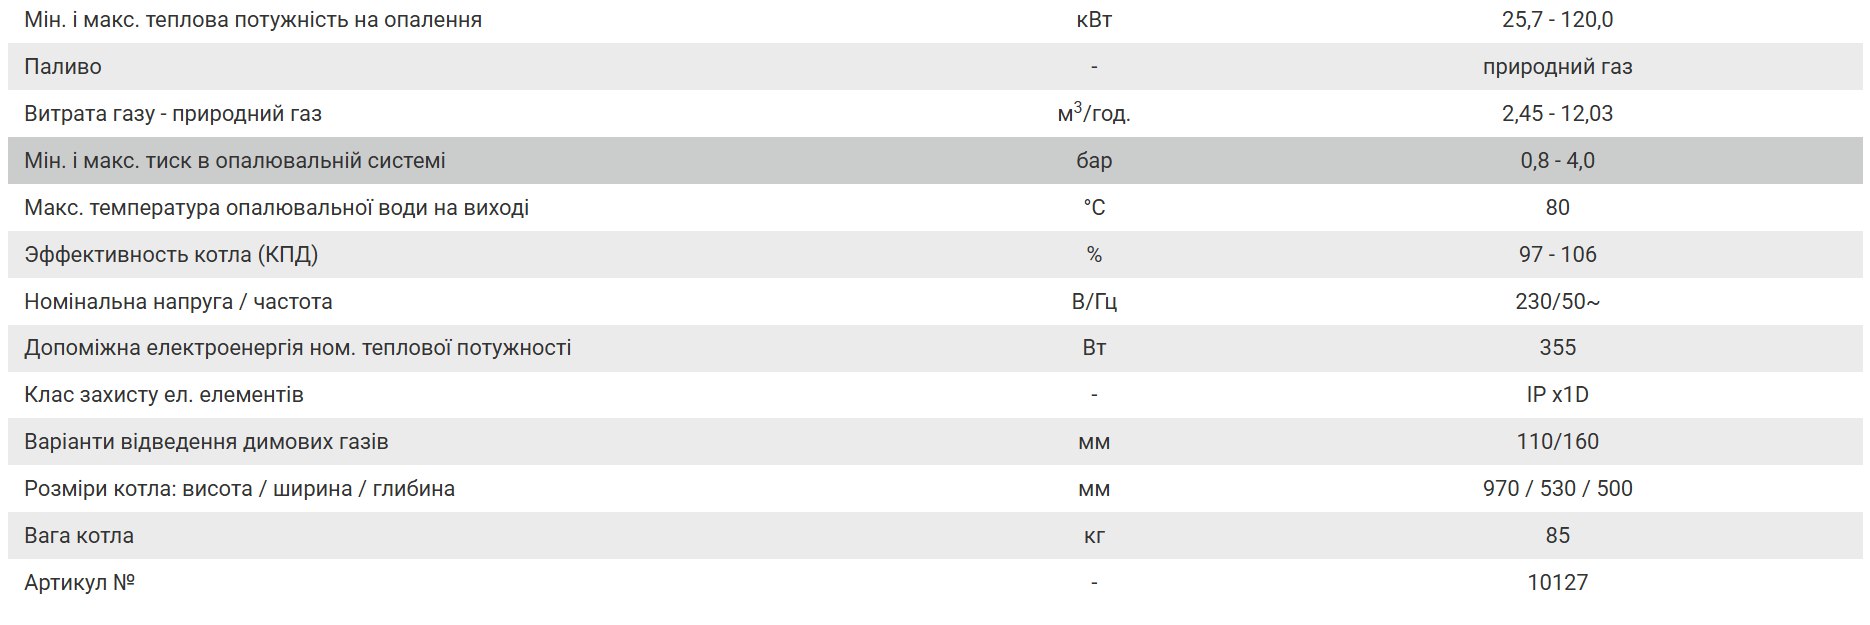Click the '110/160' flue gas value
The image size is (1870, 625).
1557,442
